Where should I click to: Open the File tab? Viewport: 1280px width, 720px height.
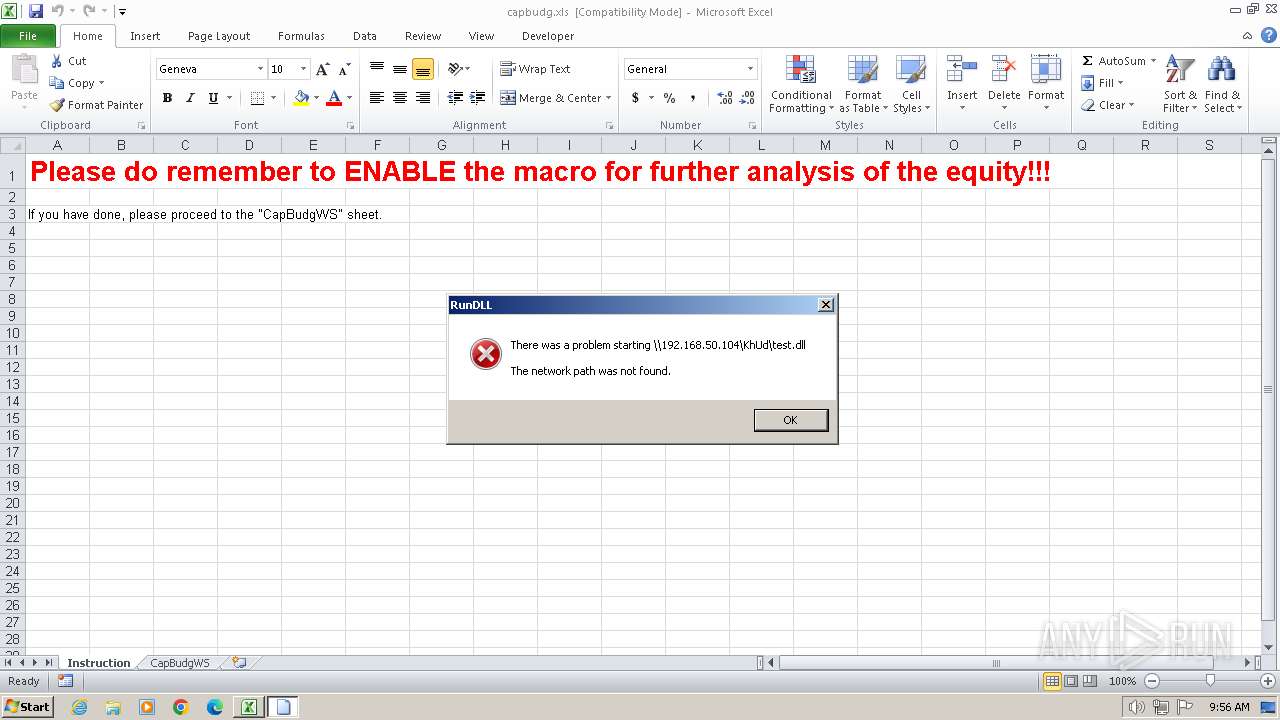click(28, 36)
